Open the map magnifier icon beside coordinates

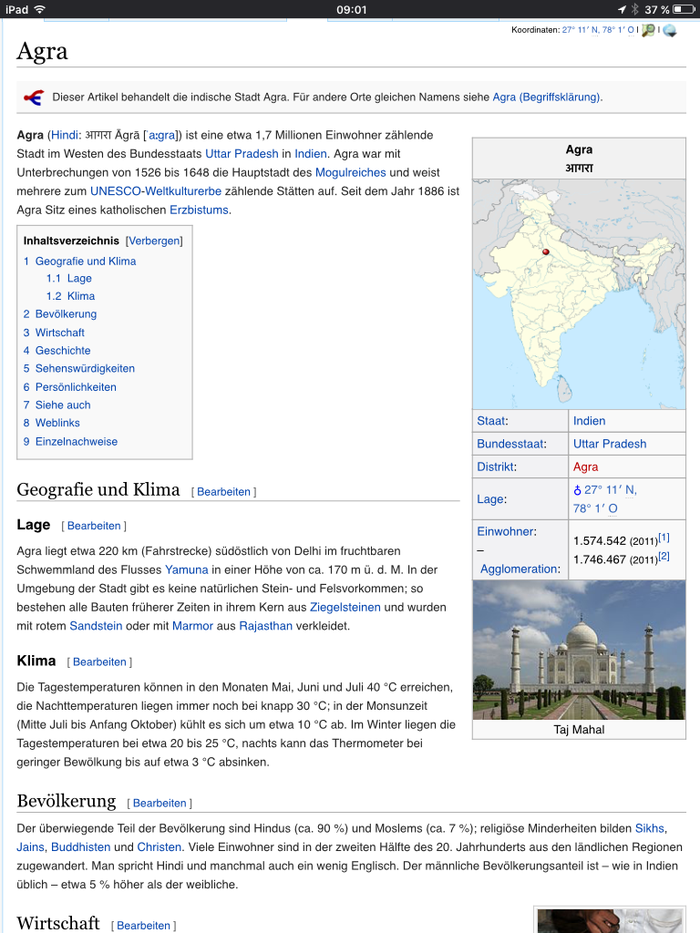[648, 30]
